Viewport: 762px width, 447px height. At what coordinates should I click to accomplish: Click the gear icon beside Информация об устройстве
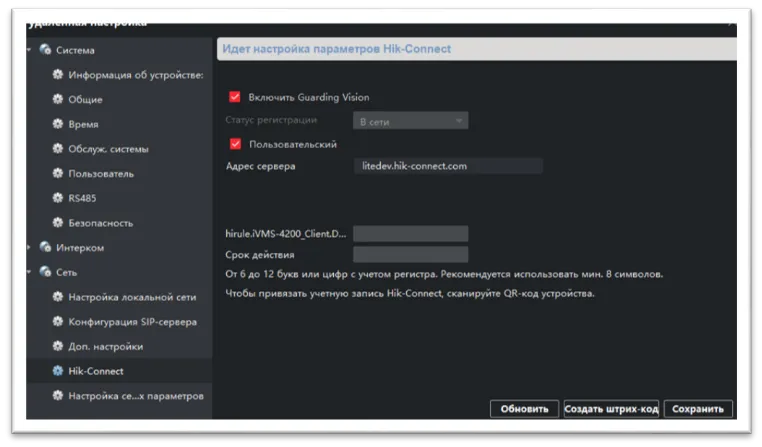(x=58, y=75)
